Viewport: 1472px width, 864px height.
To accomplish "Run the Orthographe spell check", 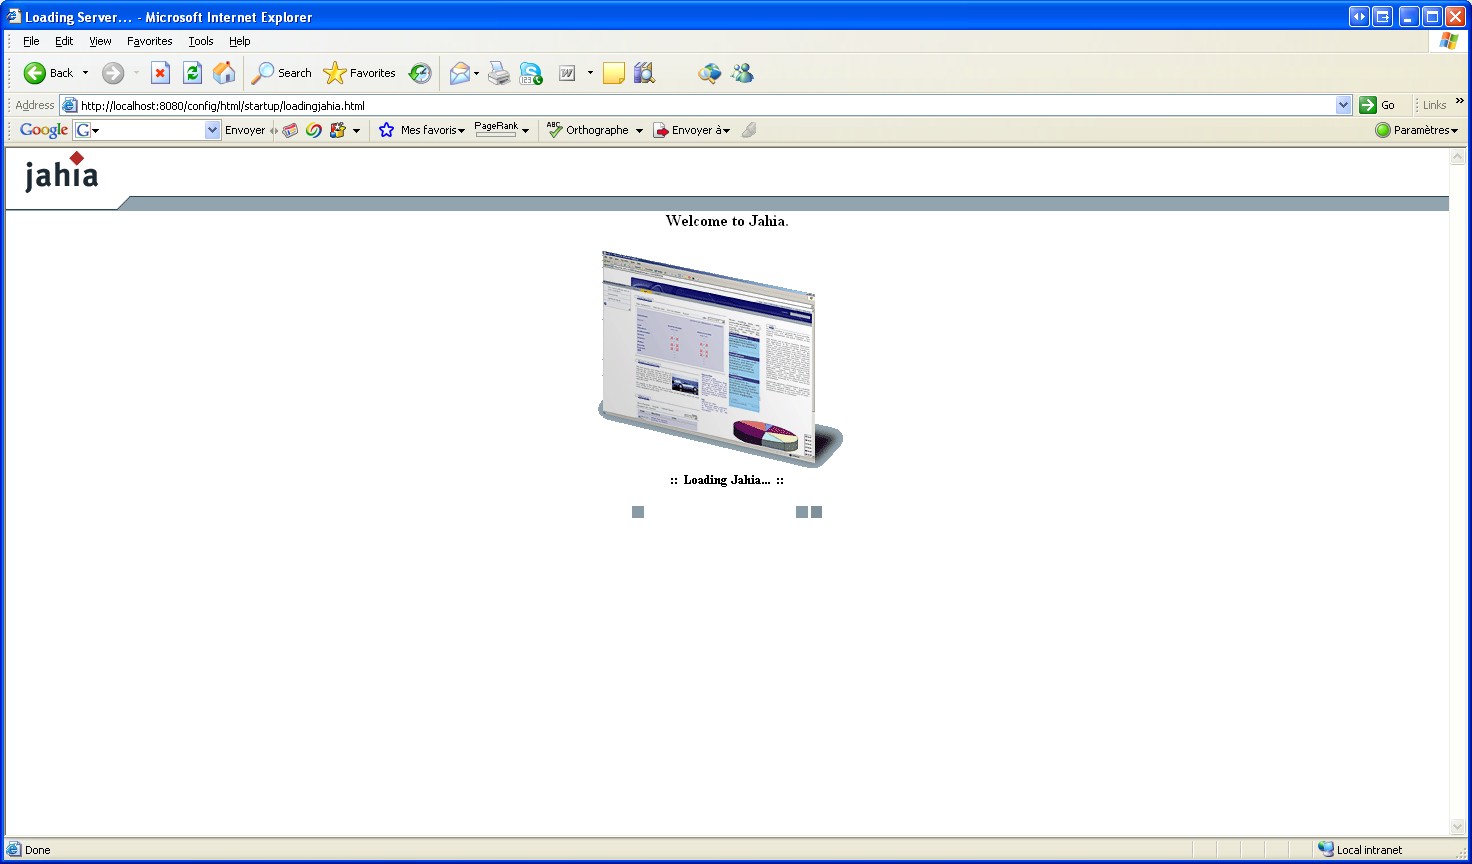I will coord(588,130).
